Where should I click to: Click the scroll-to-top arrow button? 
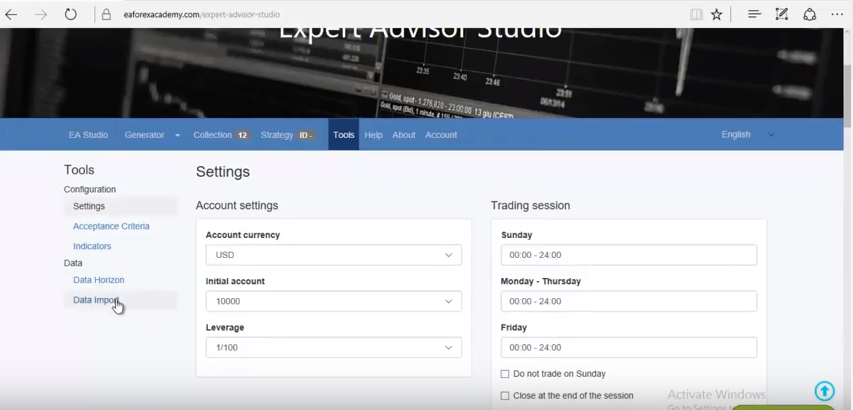[x=824, y=391]
